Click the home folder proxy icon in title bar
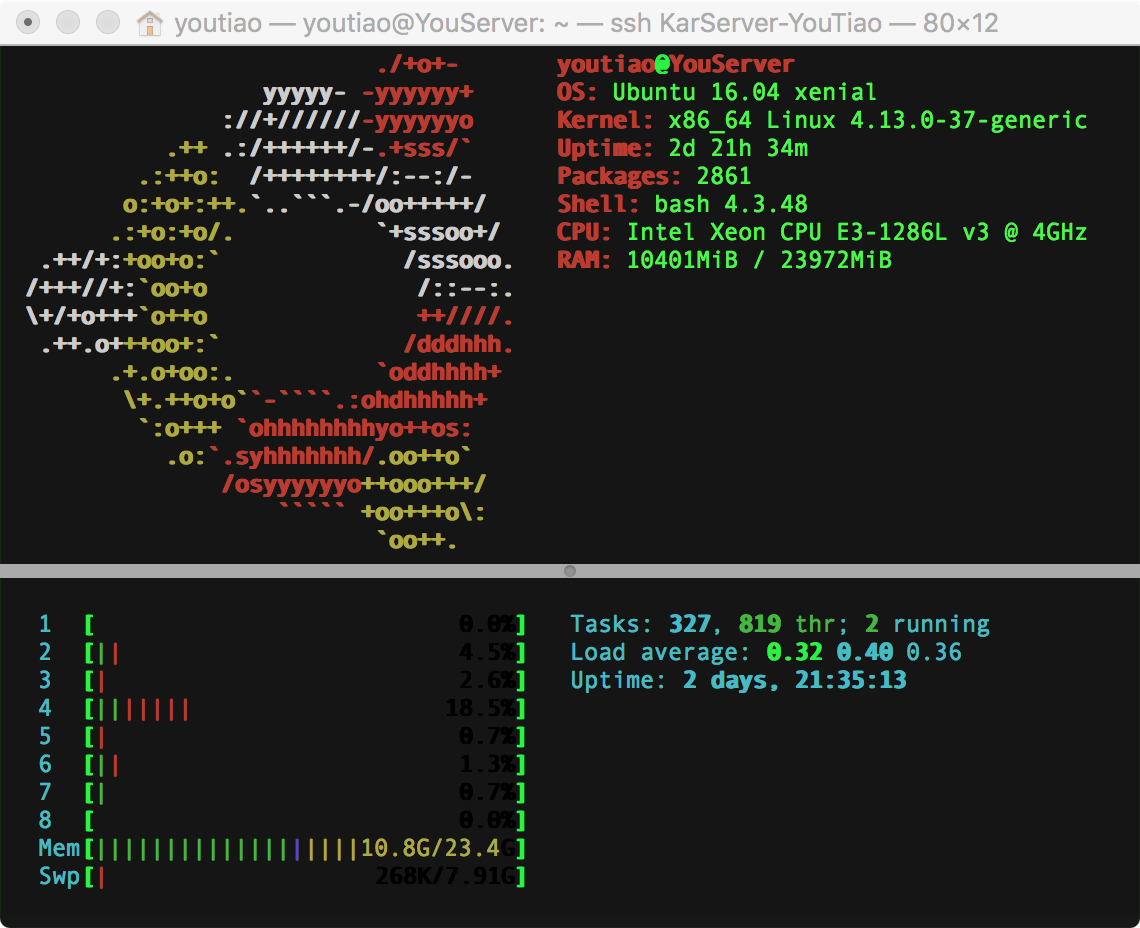 pyautogui.click(x=150, y=23)
